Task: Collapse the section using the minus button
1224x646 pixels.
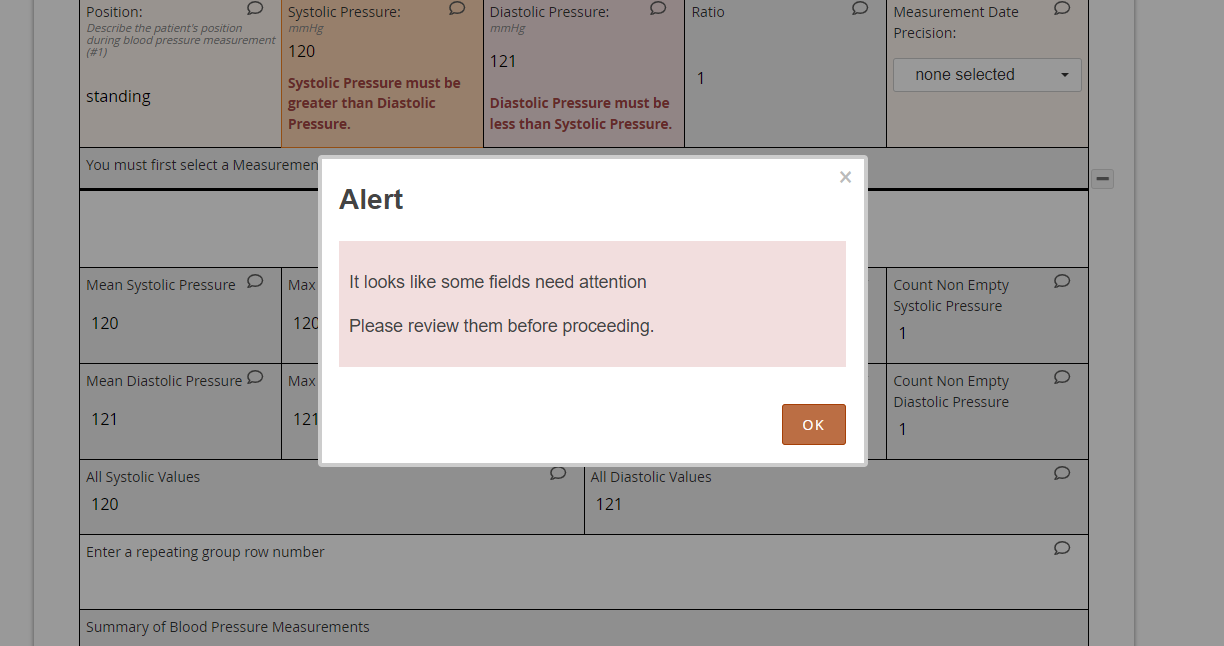Action: click(x=1102, y=178)
